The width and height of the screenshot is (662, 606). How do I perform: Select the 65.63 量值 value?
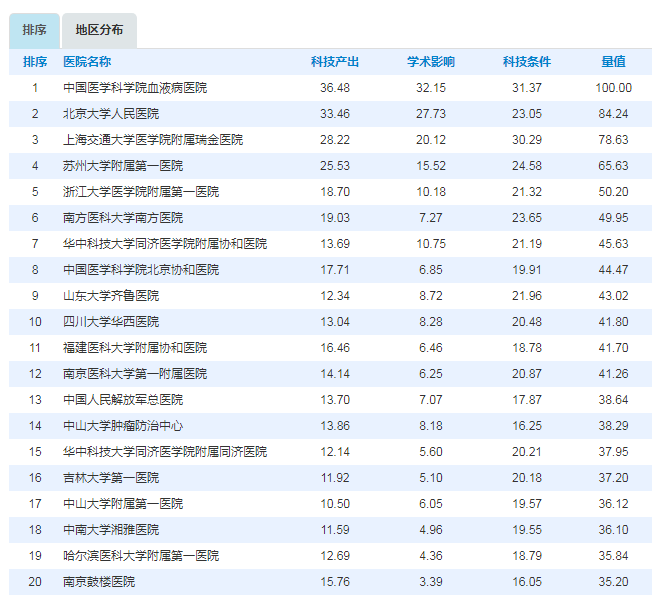(613, 166)
